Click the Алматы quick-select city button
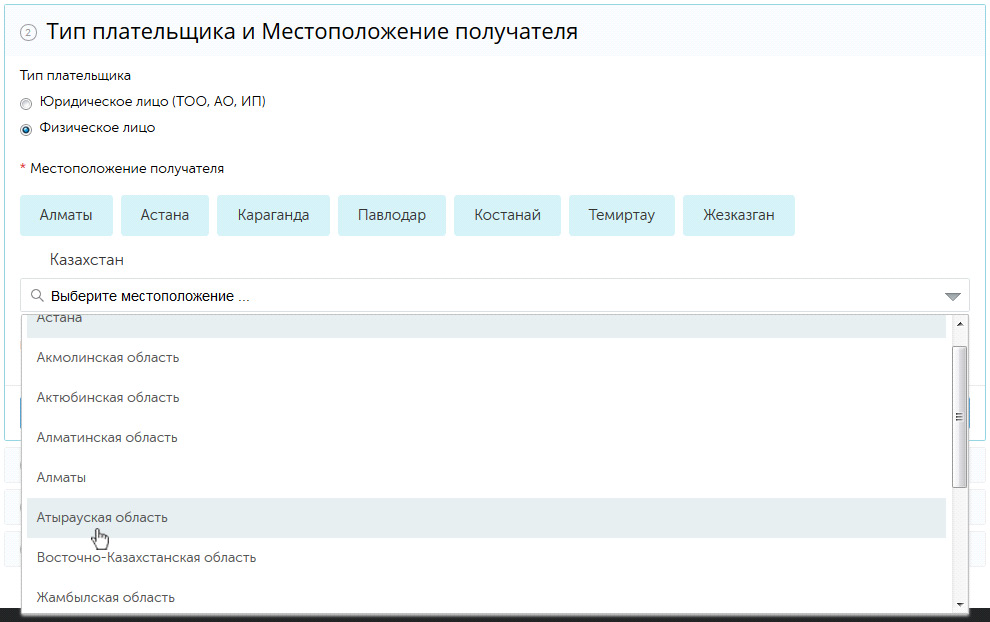The image size is (990, 622). pyautogui.click(x=66, y=215)
